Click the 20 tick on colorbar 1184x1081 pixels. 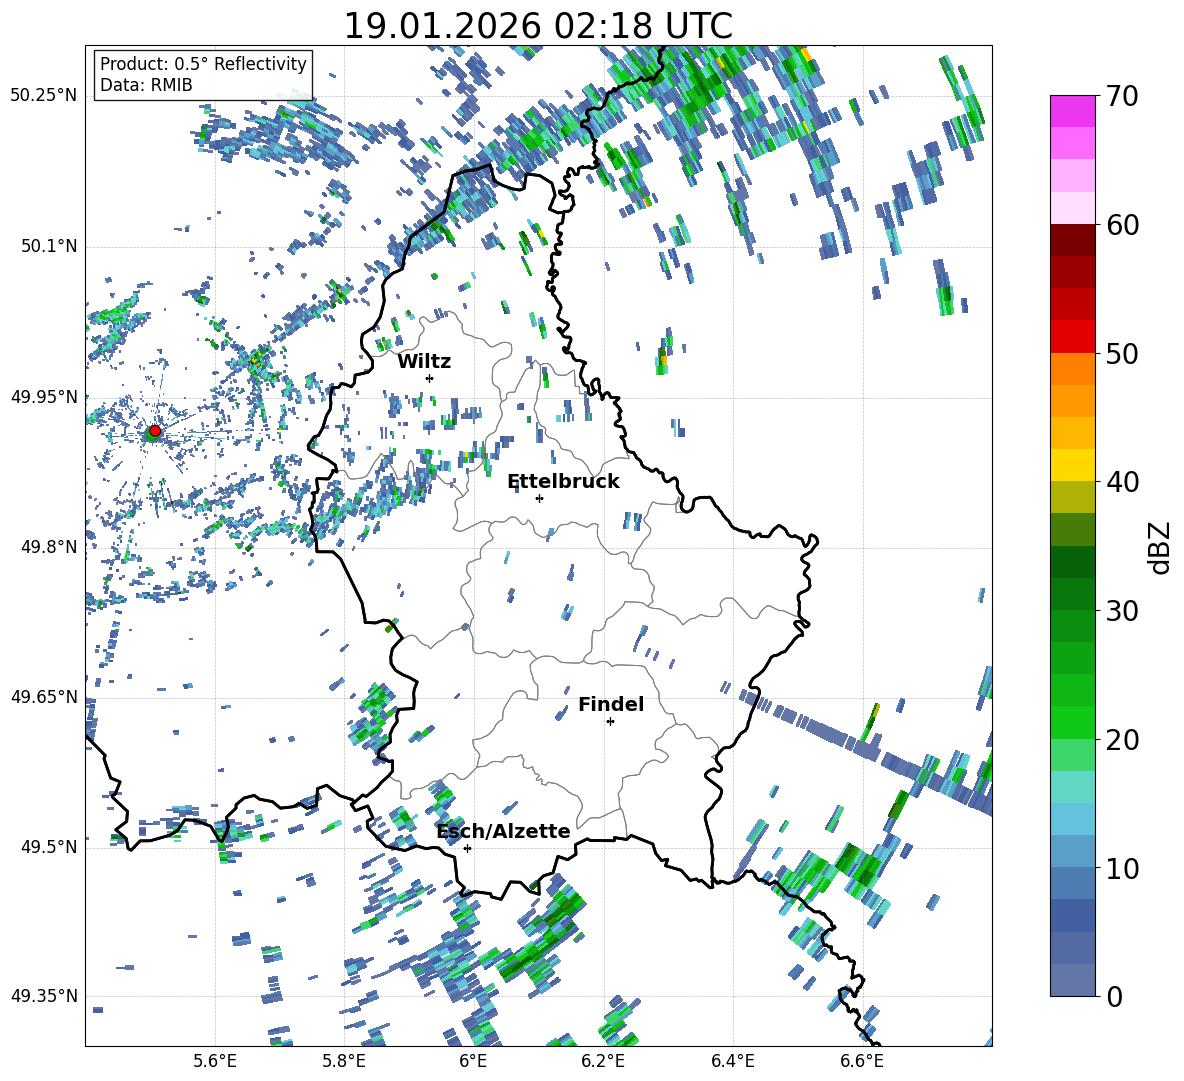(x=1121, y=740)
